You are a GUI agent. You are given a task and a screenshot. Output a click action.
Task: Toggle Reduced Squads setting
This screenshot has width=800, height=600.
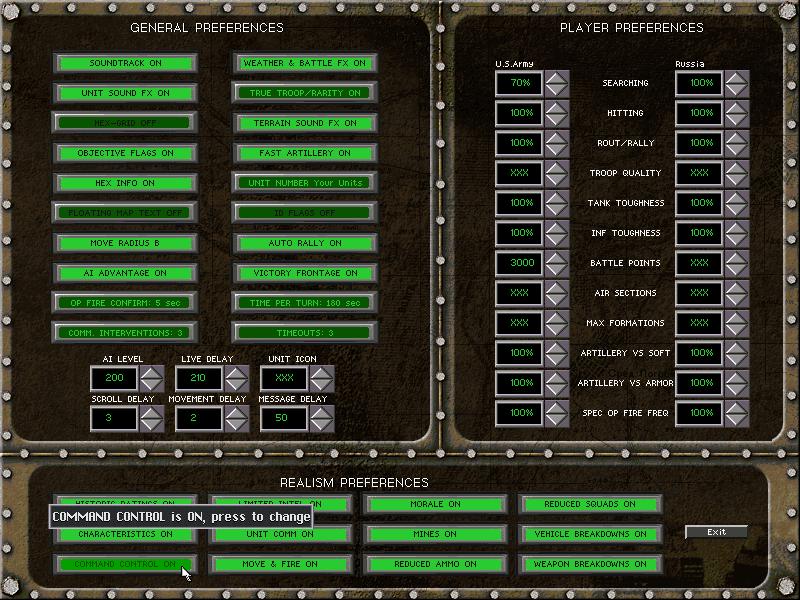[x=590, y=504]
